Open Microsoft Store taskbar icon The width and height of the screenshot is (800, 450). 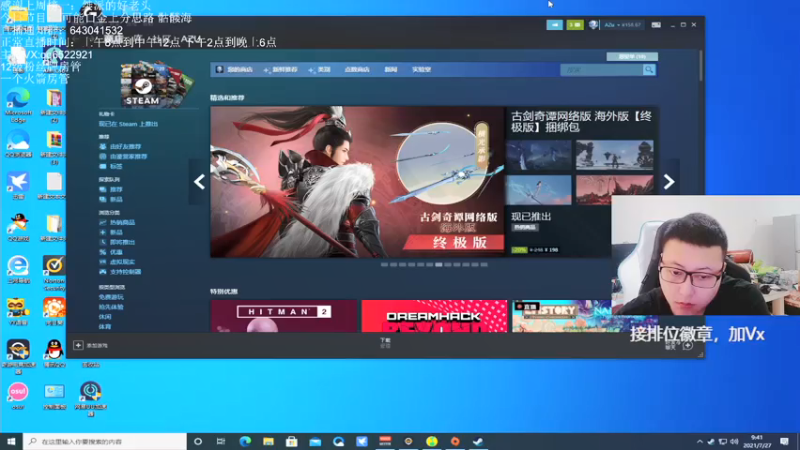click(292, 441)
